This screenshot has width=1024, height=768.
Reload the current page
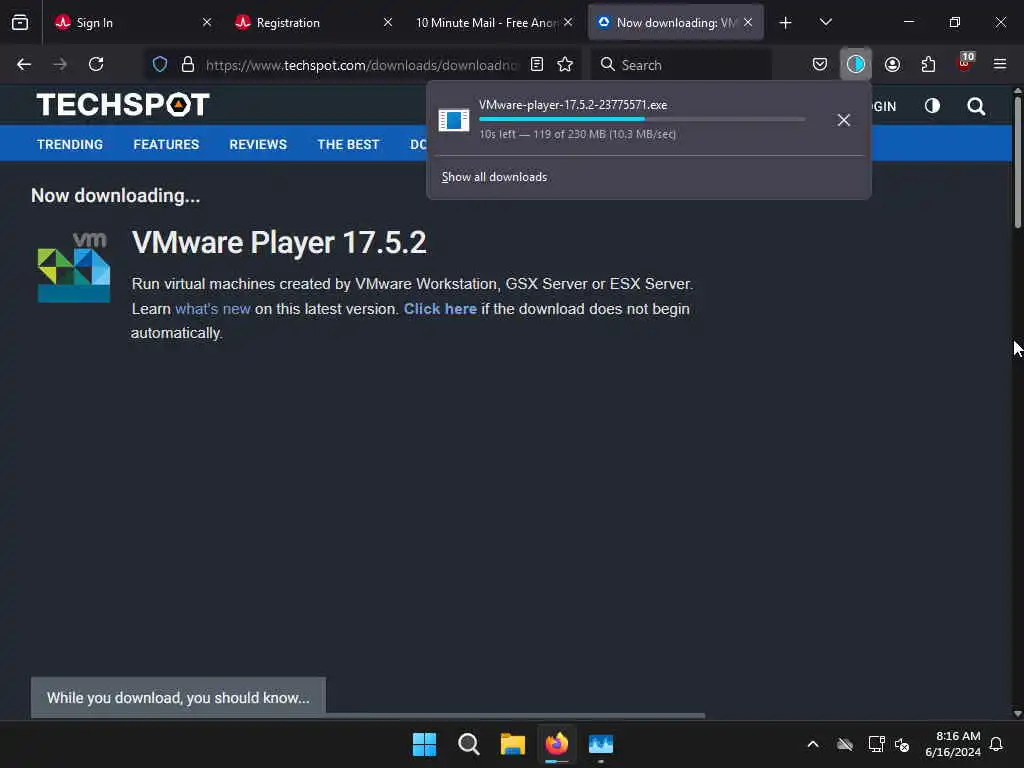96,64
